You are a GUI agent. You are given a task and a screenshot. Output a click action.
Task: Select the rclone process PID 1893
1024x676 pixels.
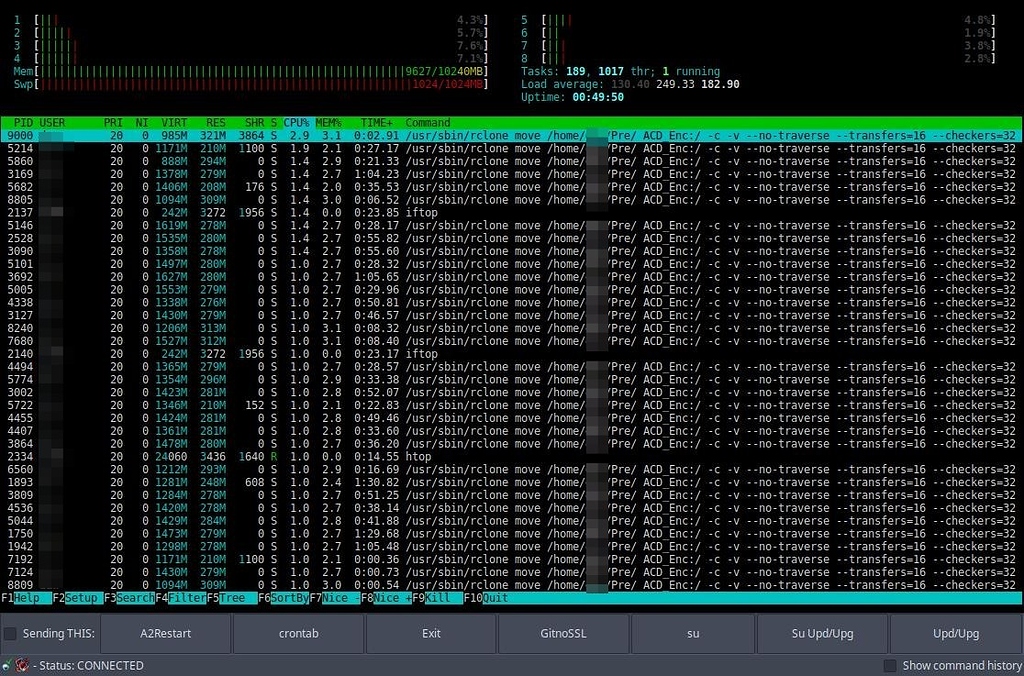tap(512, 482)
